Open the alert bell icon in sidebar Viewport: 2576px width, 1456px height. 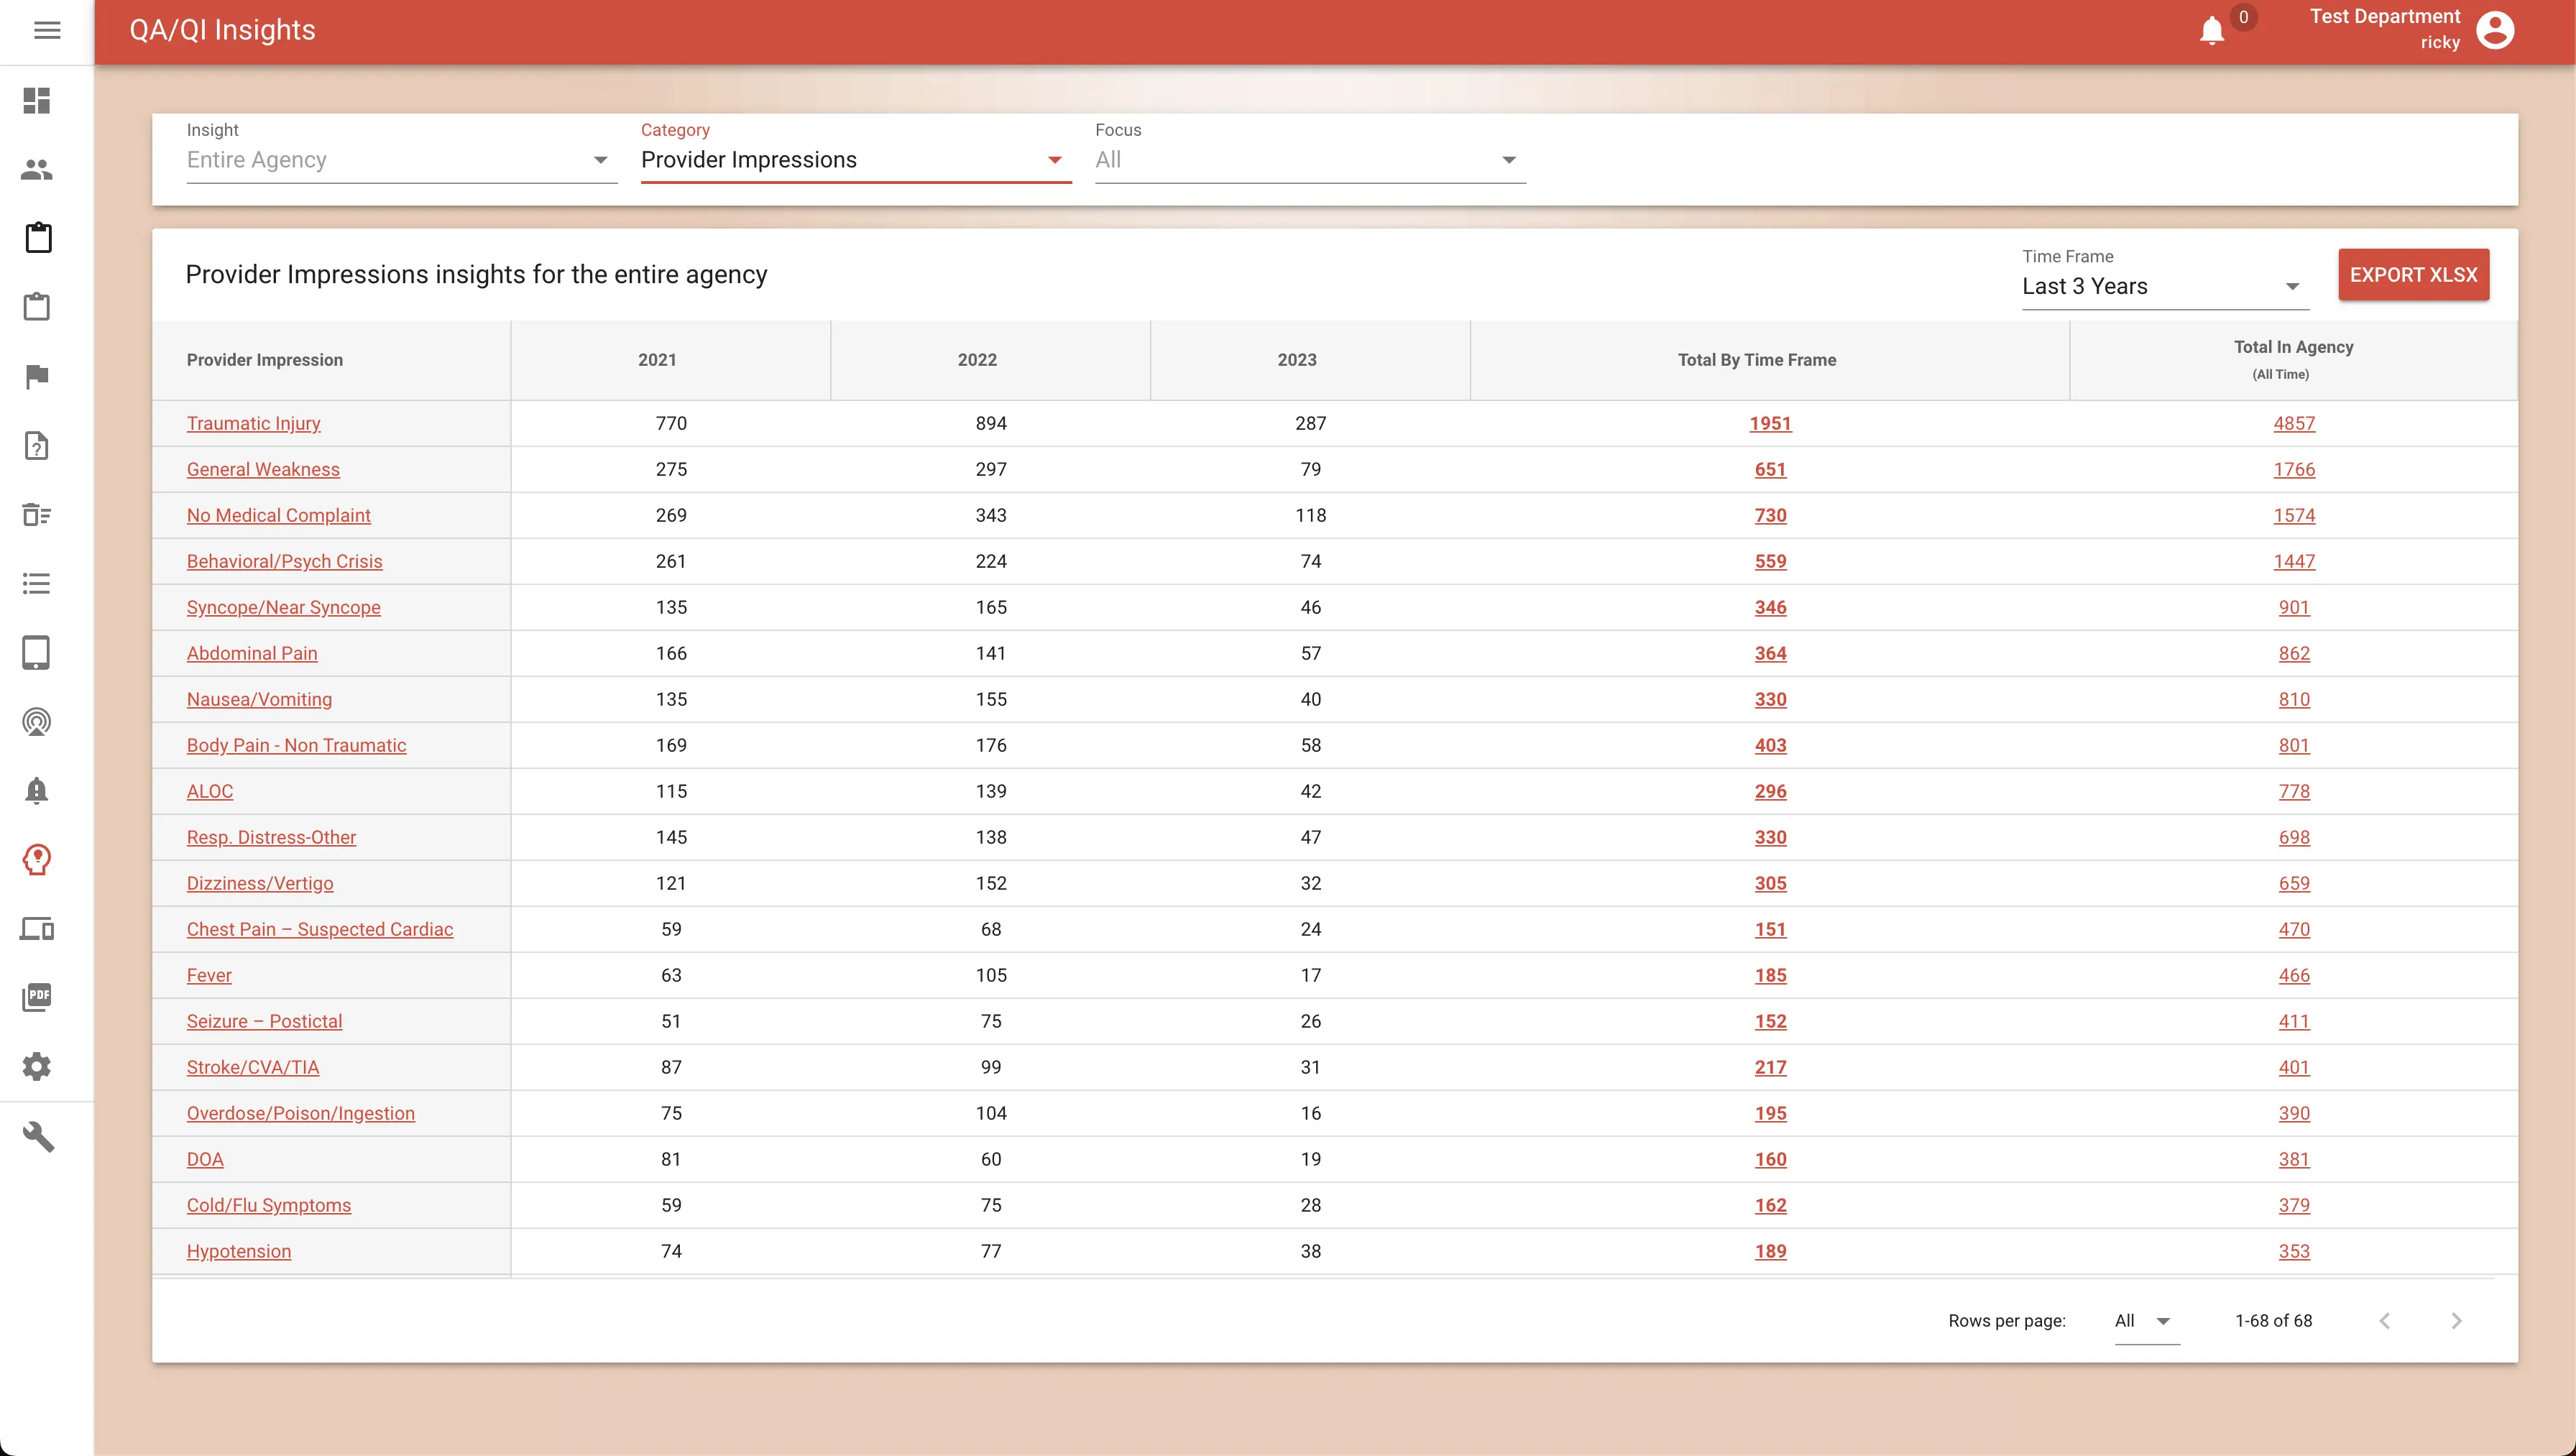37,790
